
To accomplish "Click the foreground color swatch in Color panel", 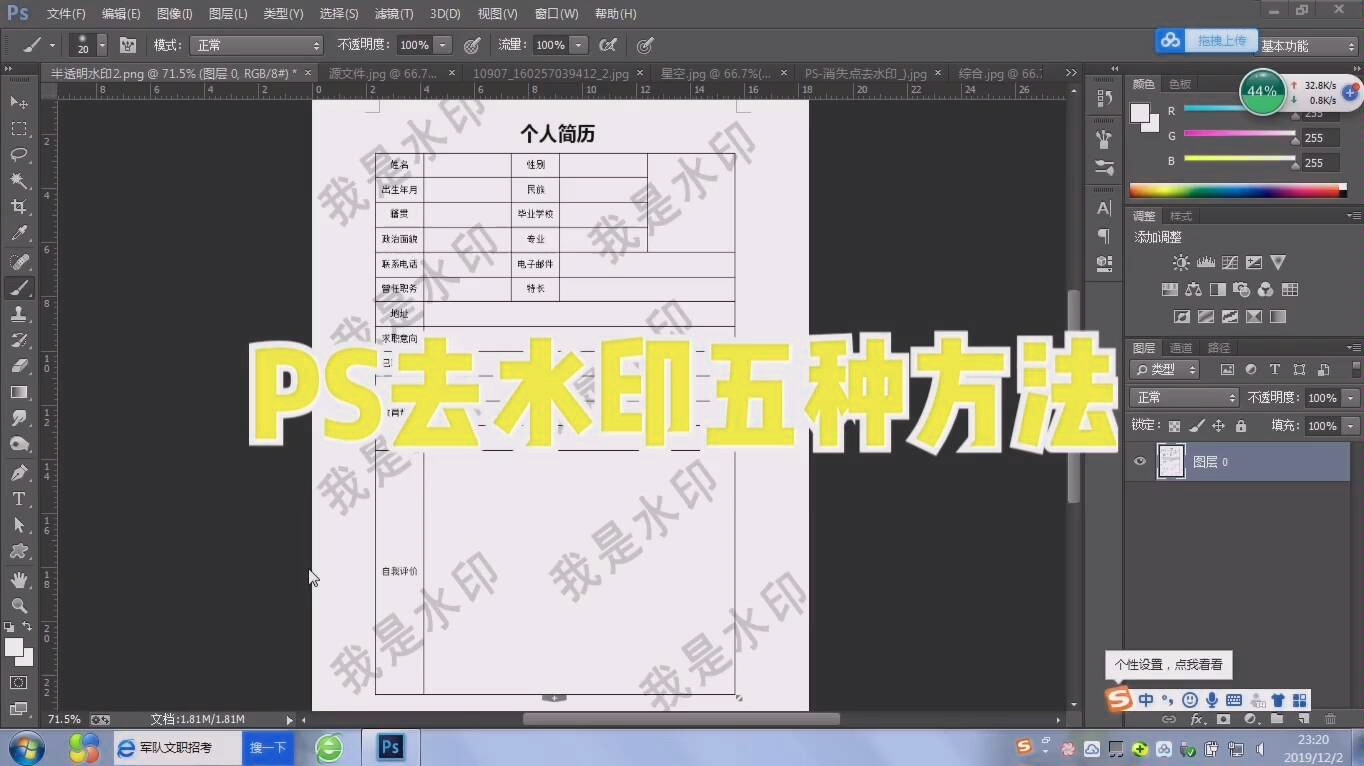I will [x=1141, y=113].
